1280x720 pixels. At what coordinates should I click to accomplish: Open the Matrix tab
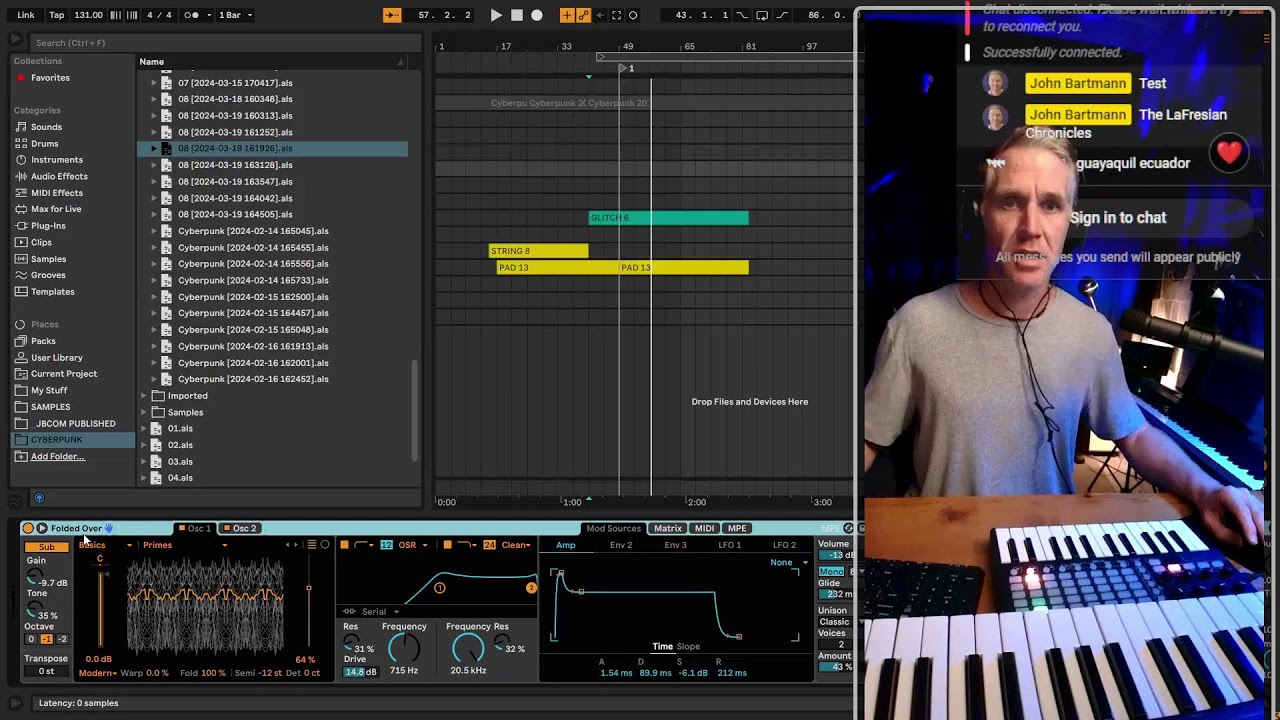tap(668, 529)
